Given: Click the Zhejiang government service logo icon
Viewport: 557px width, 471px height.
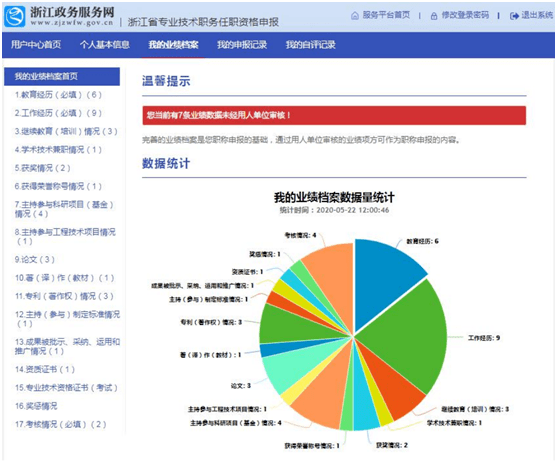Looking at the screenshot, I should pos(15,16).
